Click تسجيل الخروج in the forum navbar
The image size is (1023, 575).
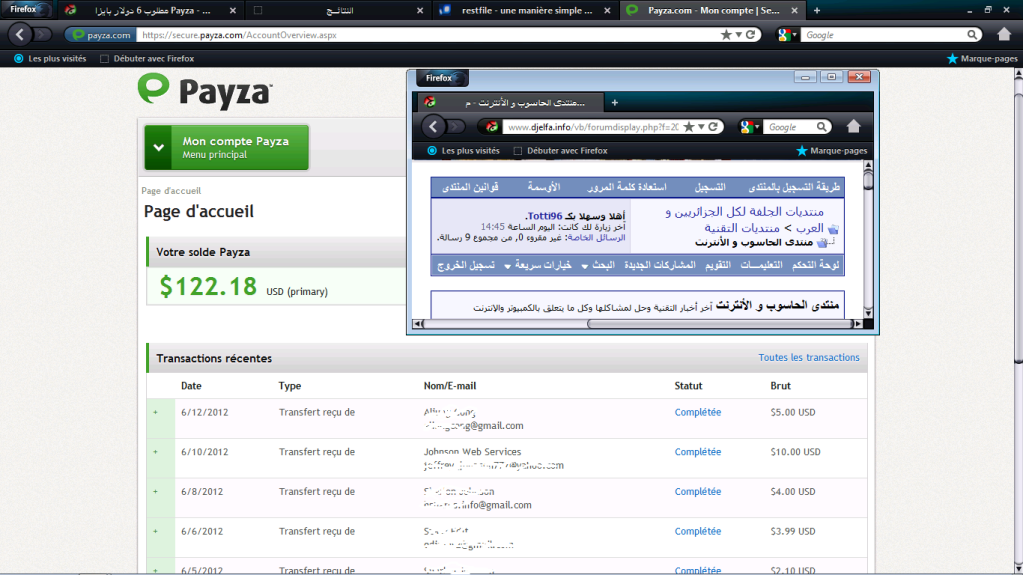[x=466, y=265]
